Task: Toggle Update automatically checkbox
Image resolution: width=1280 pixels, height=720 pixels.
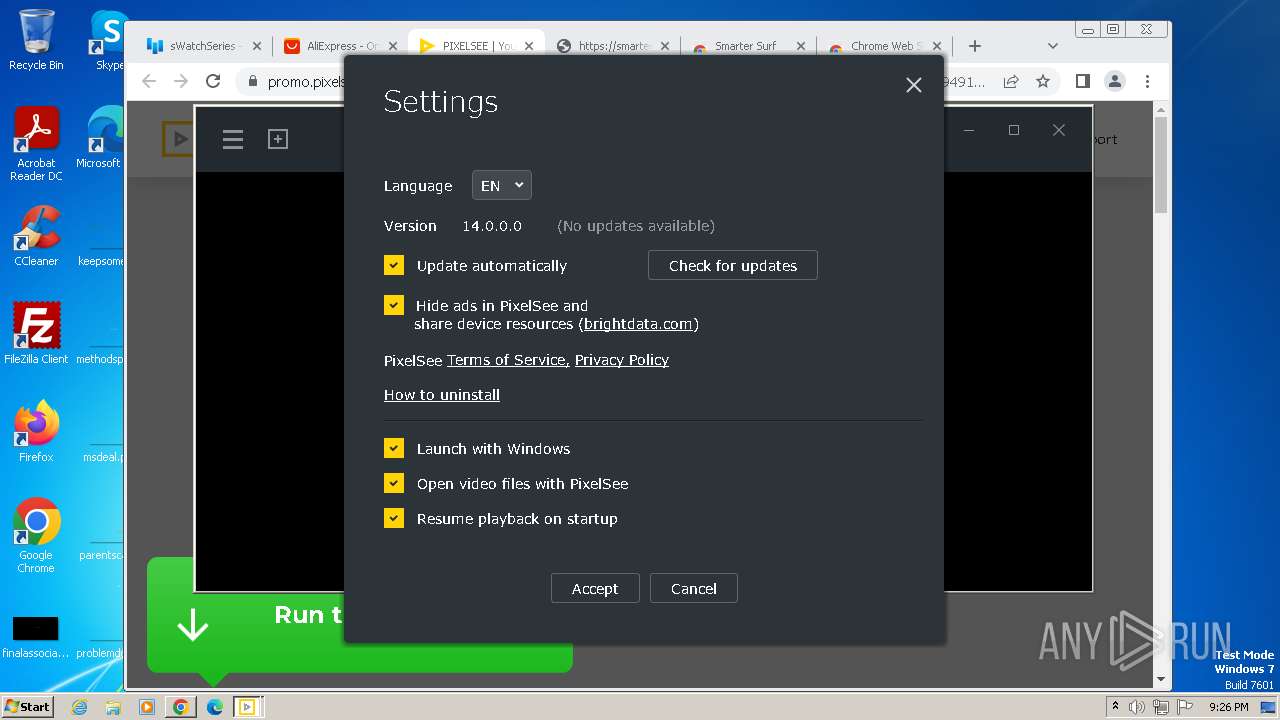Action: point(394,265)
